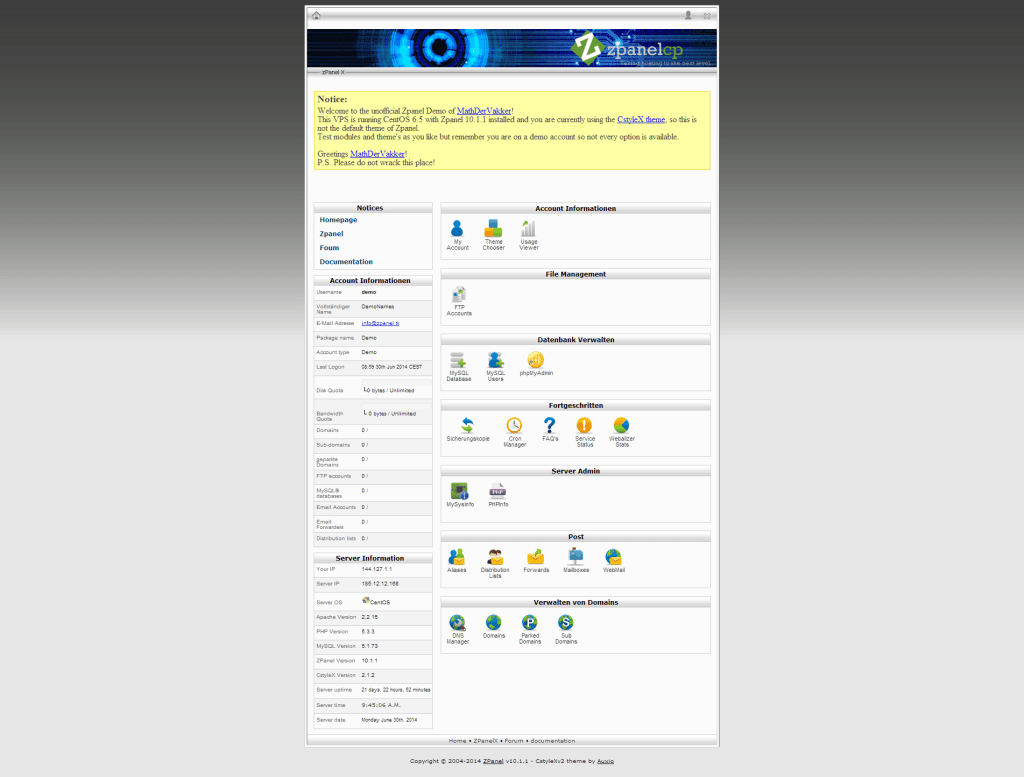This screenshot has height=777, width=1024.
Task: Click the home icon in top bar
Action: click(x=316, y=16)
